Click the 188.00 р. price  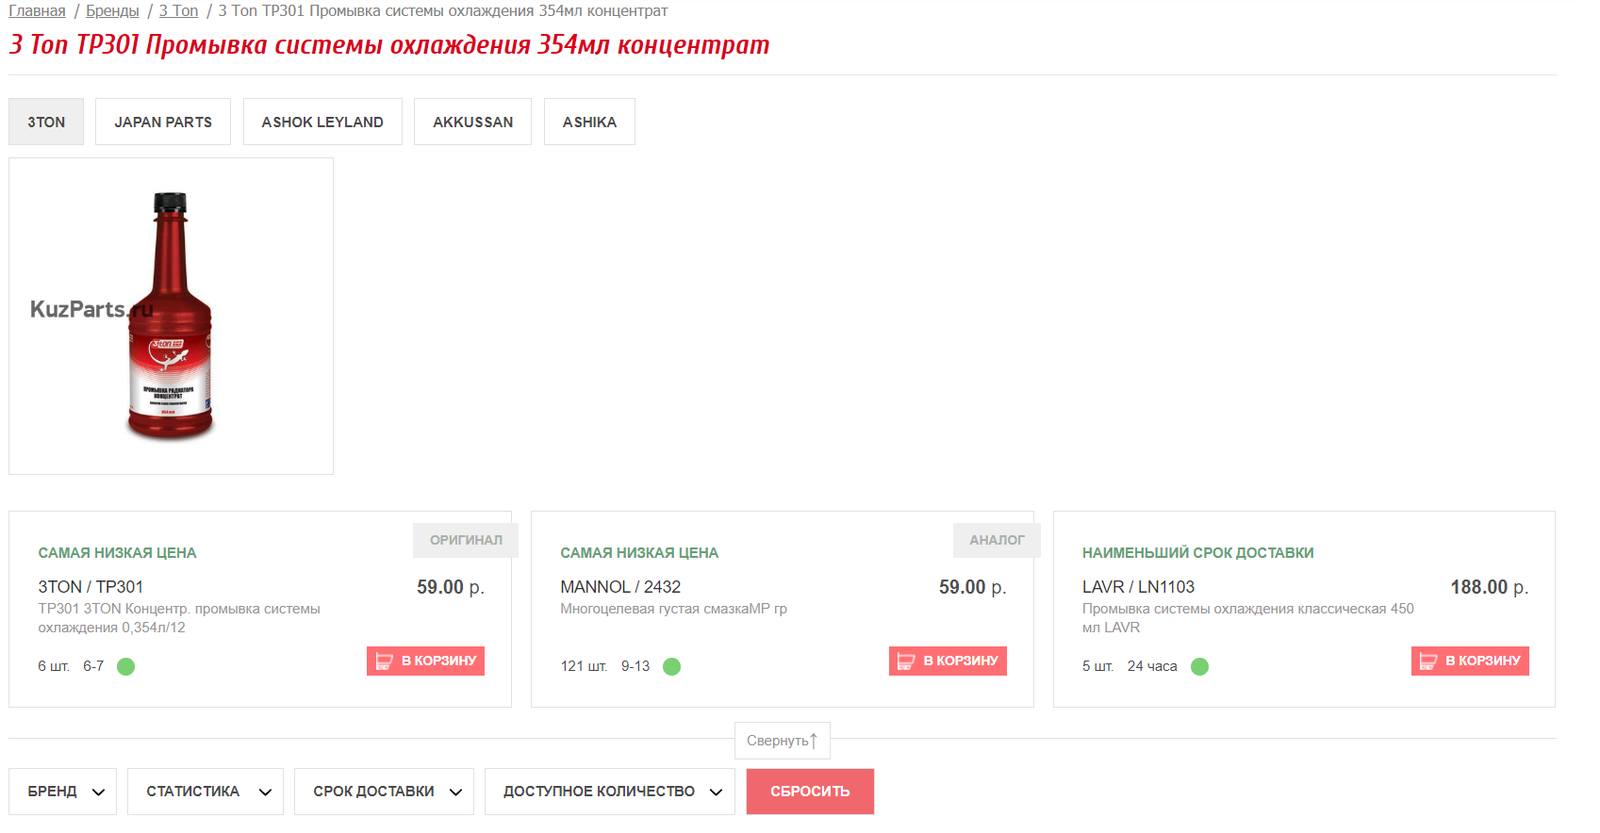coord(1490,587)
